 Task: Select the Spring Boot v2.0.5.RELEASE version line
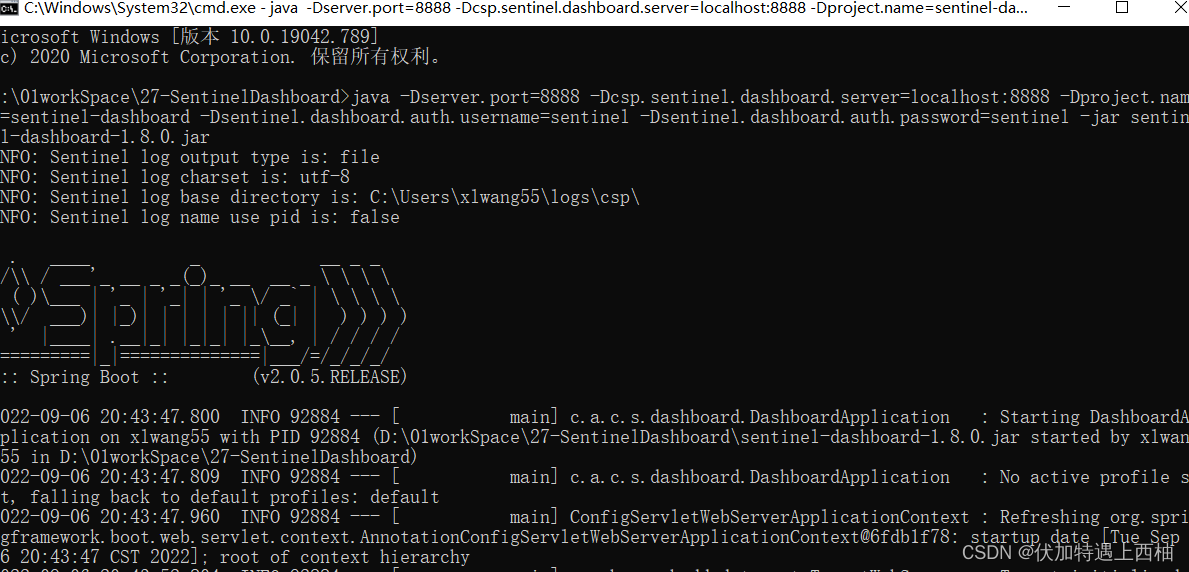(203, 377)
